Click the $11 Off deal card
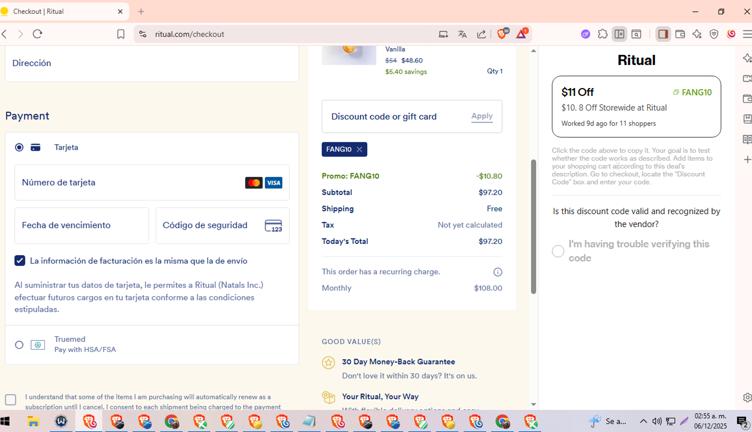Screen dimensions: 752x432 tap(636, 106)
